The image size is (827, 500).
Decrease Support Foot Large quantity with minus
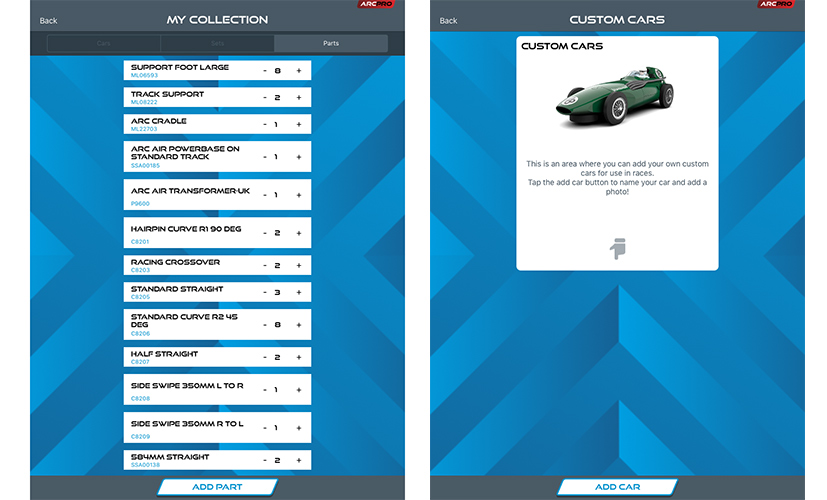[x=265, y=71]
